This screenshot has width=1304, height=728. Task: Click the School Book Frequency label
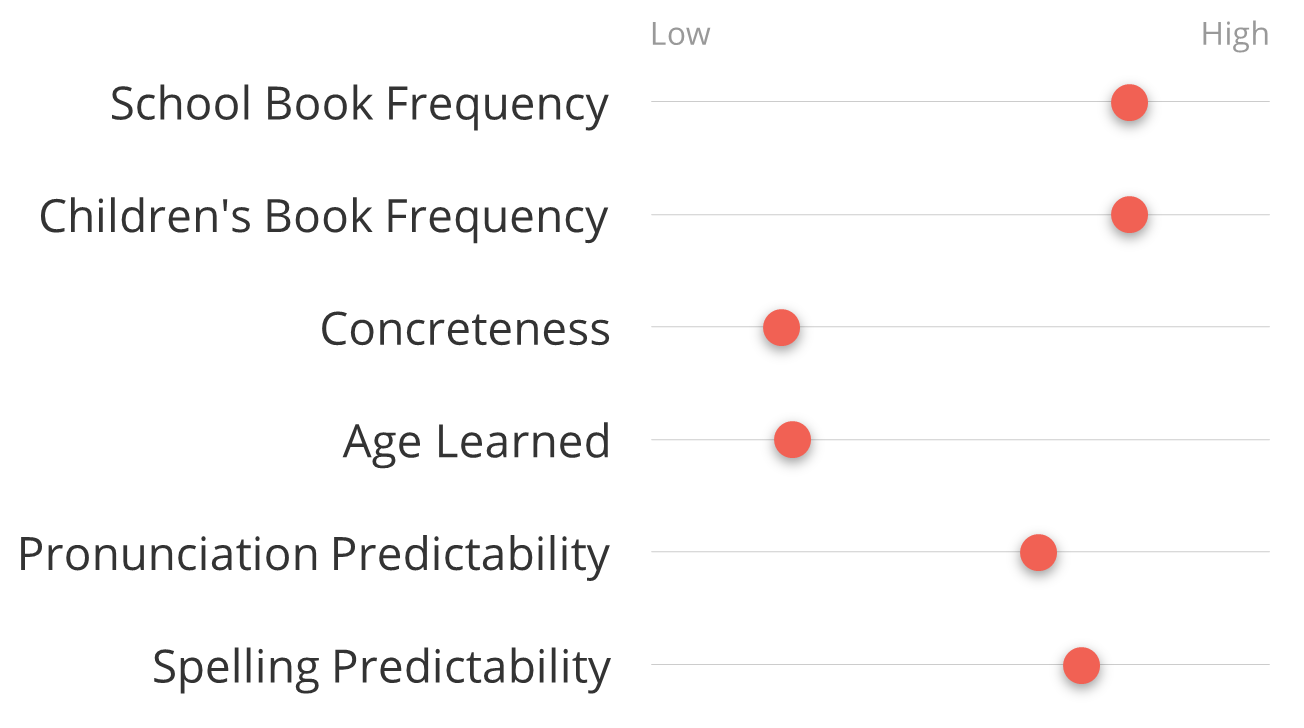tap(359, 104)
